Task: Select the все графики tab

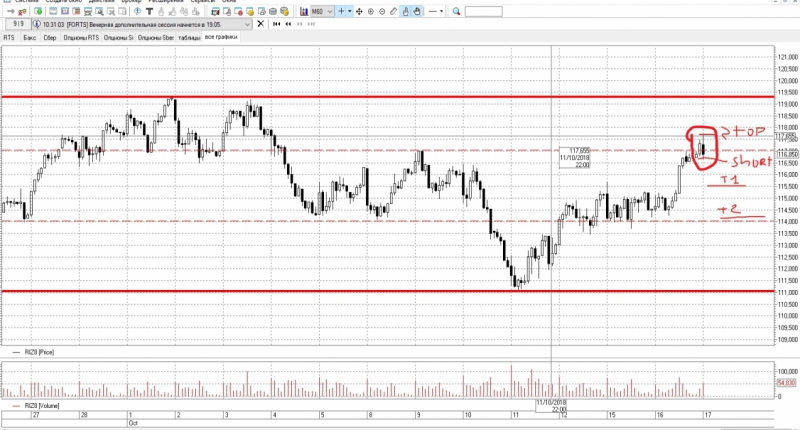Action: (x=221, y=37)
